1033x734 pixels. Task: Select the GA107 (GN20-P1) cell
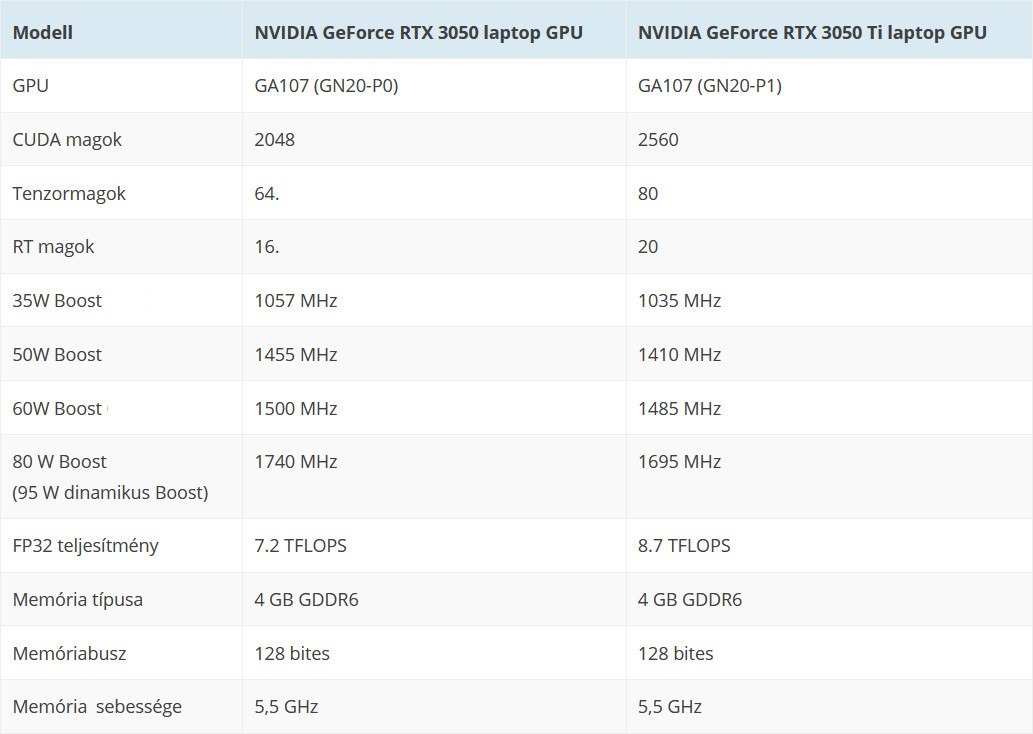[x=710, y=86]
